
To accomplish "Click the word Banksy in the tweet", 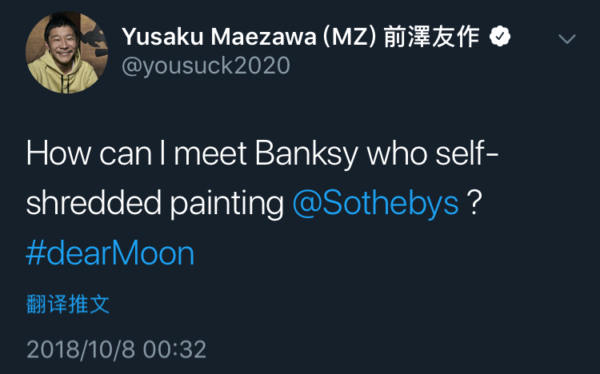I will (x=306, y=154).
